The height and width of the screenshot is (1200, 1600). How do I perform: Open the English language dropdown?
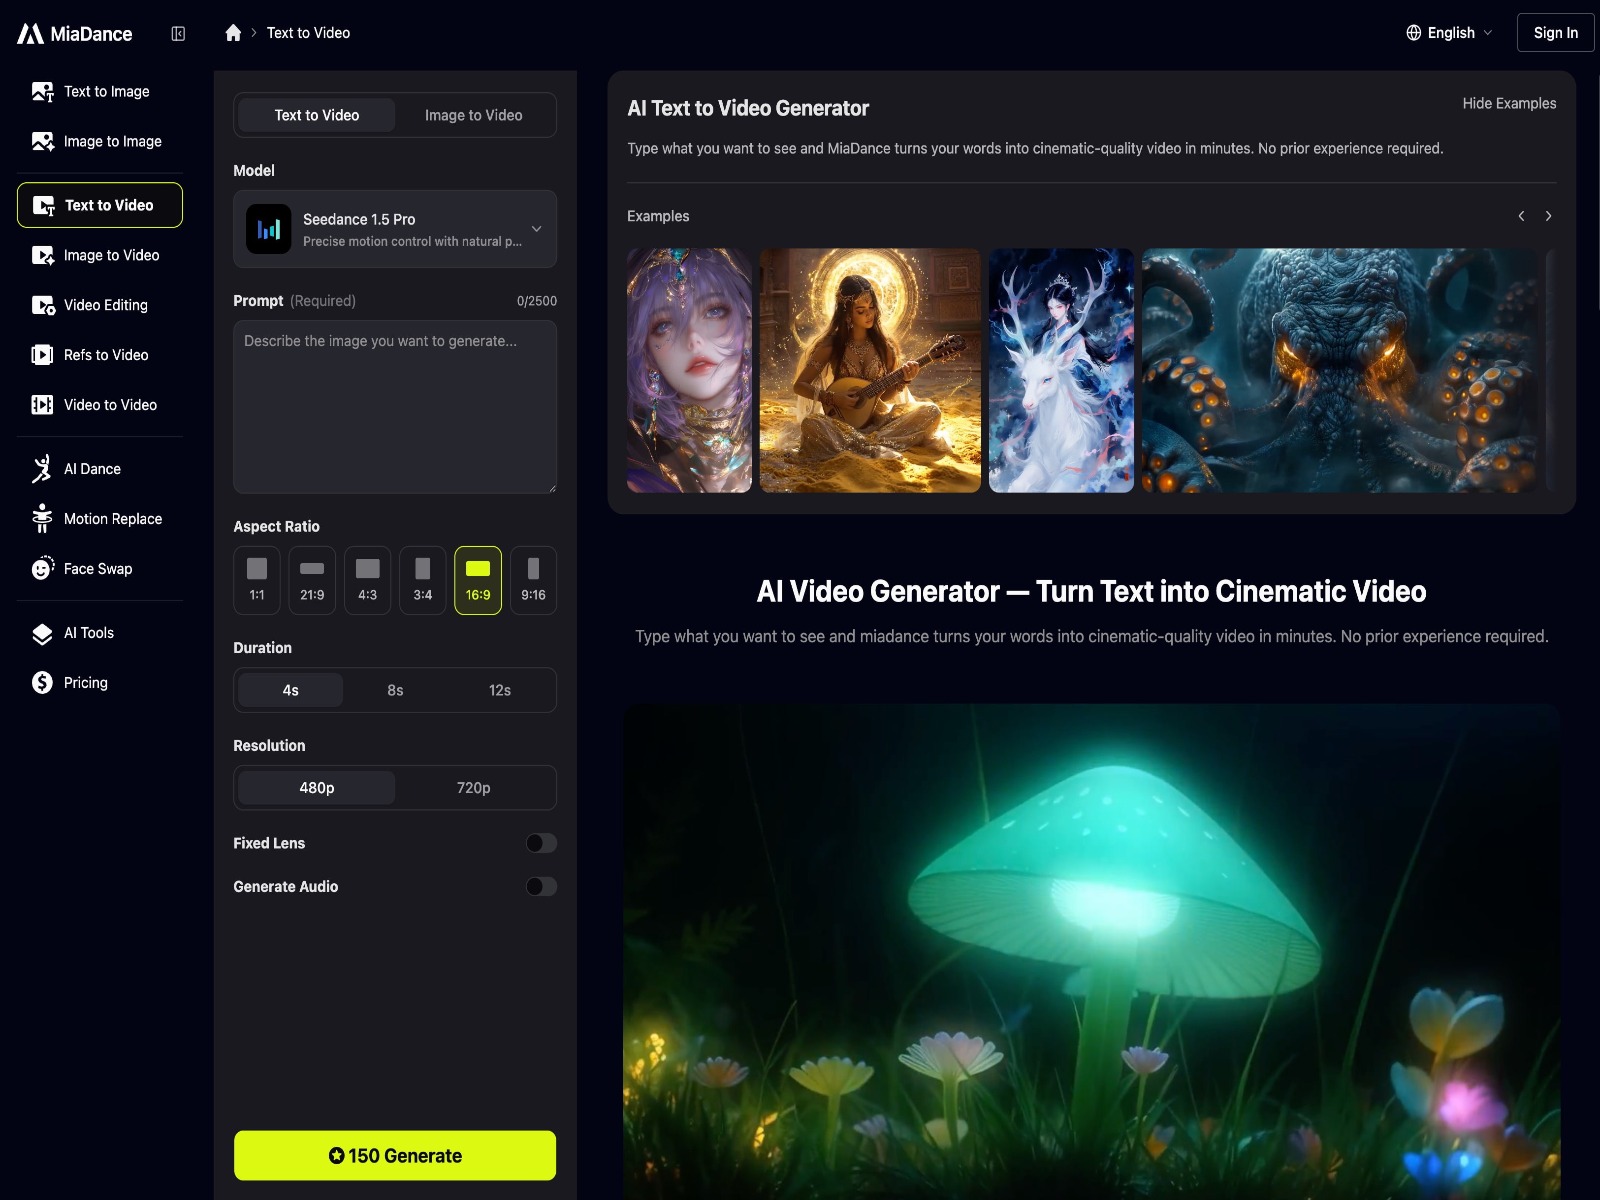1449,33
